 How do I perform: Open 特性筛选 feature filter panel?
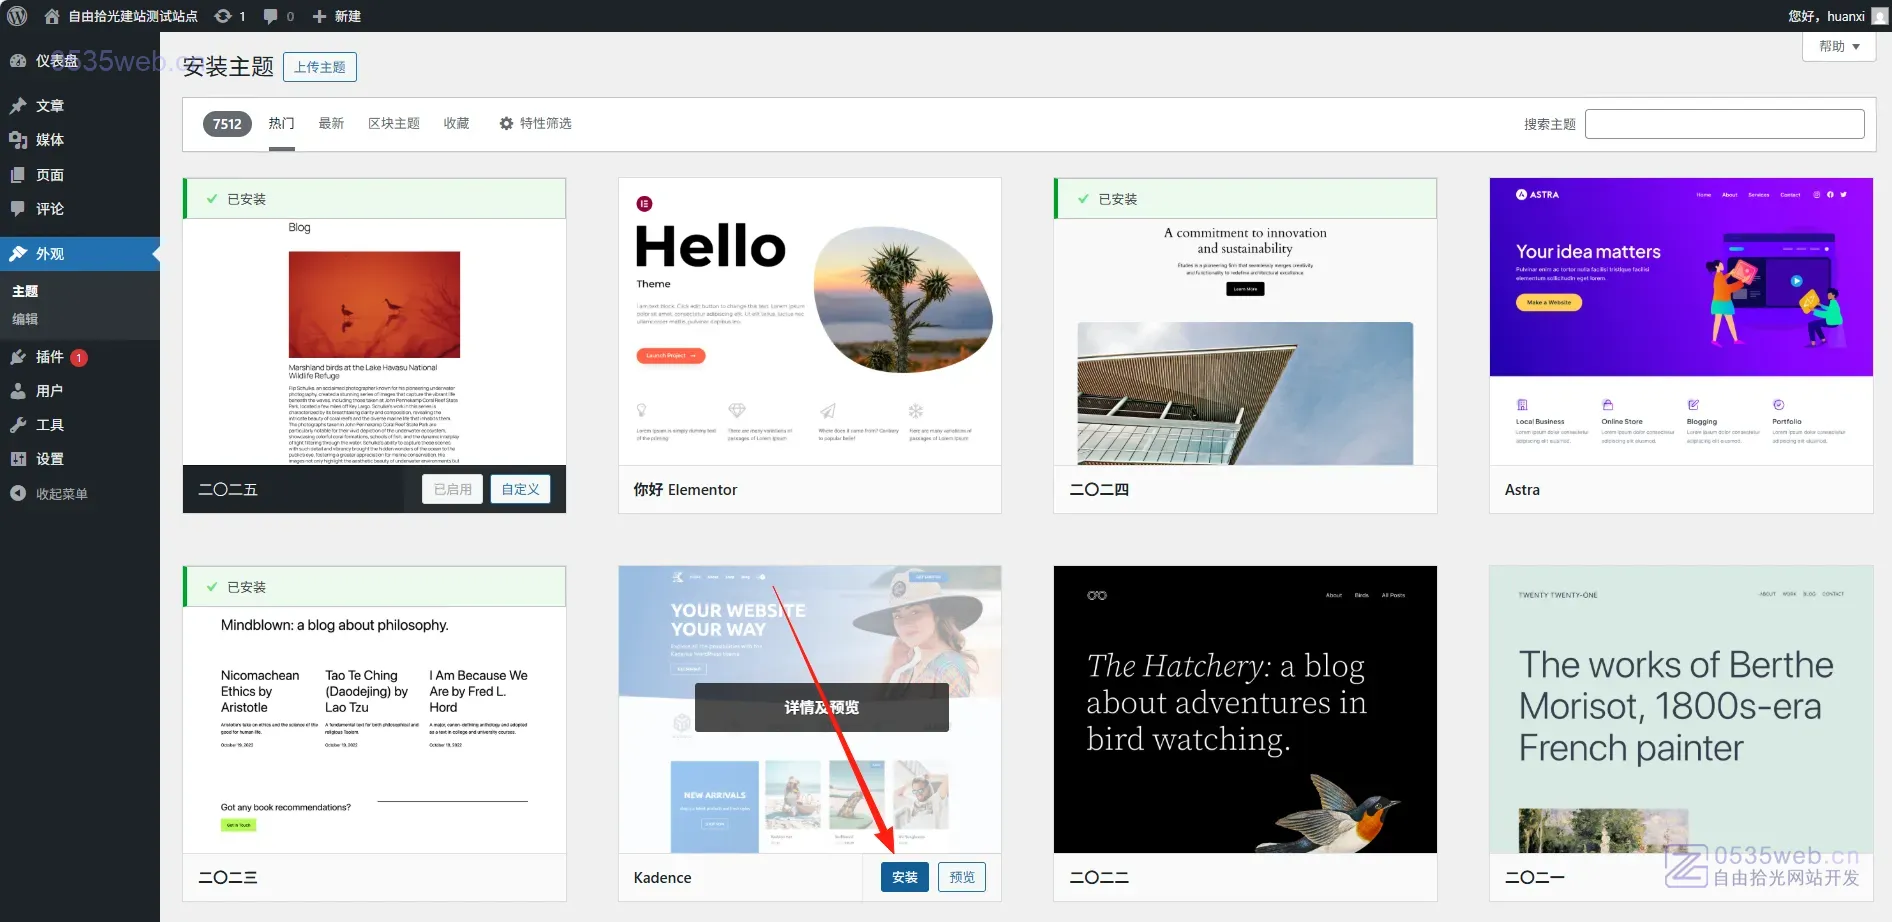click(x=536, y=124)
